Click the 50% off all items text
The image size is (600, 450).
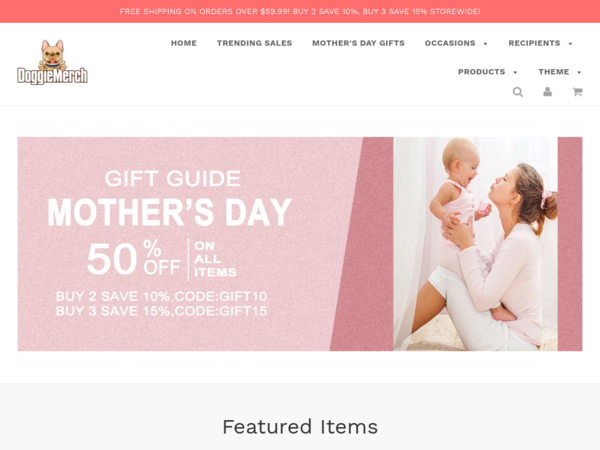[161, 259]
